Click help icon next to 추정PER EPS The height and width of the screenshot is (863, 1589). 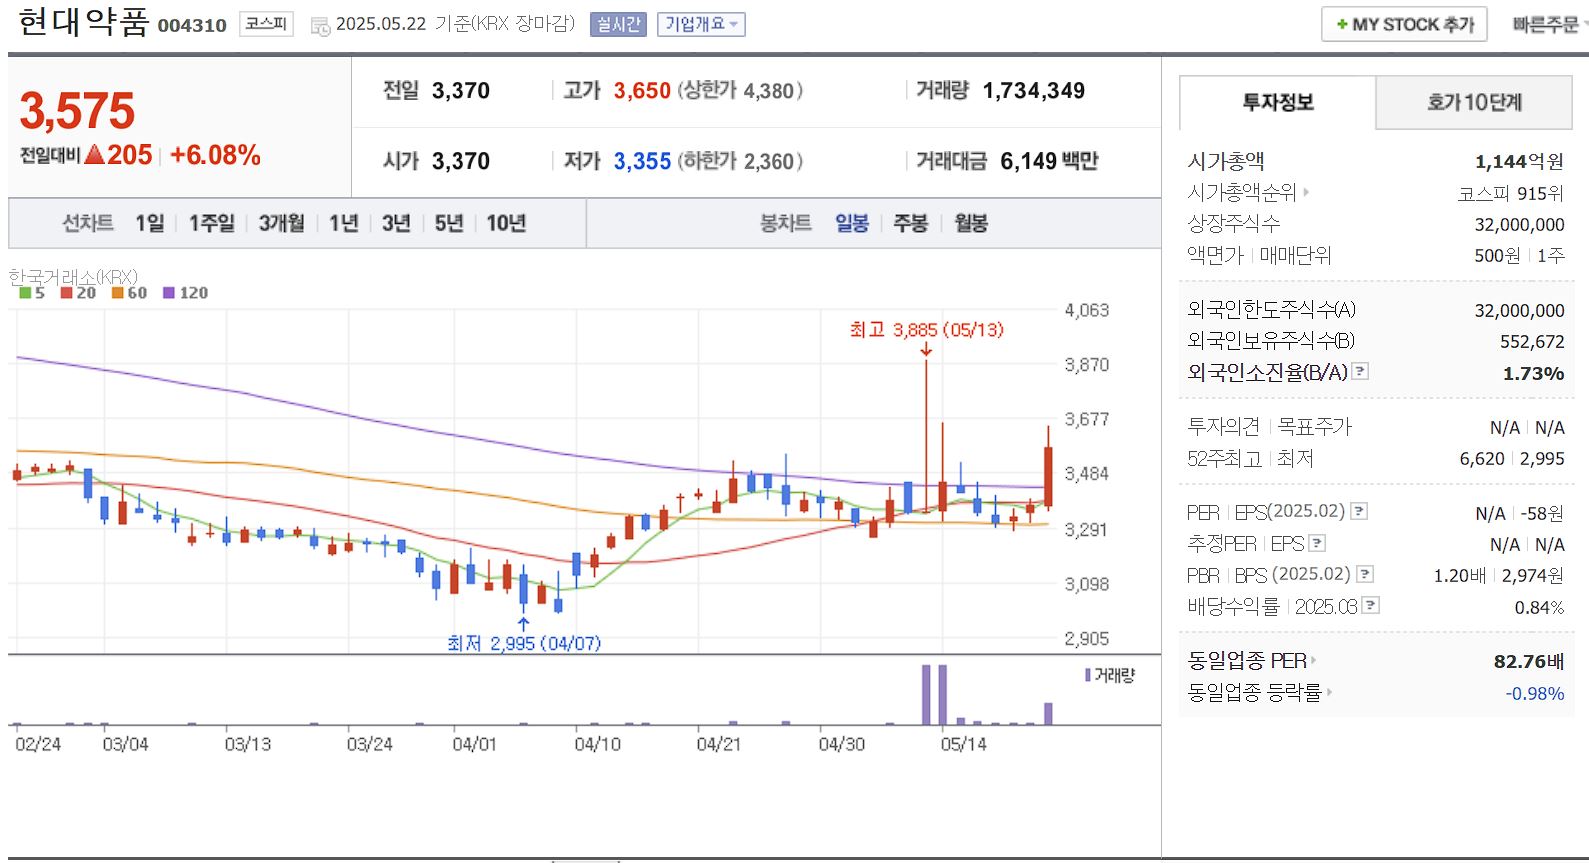pyautogui.click(x=1317, y=543)
